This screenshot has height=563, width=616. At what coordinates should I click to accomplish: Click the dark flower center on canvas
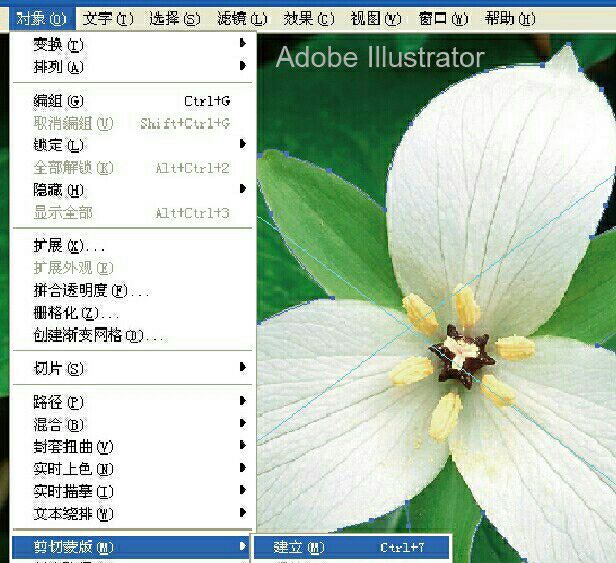[x=462, y=356]
